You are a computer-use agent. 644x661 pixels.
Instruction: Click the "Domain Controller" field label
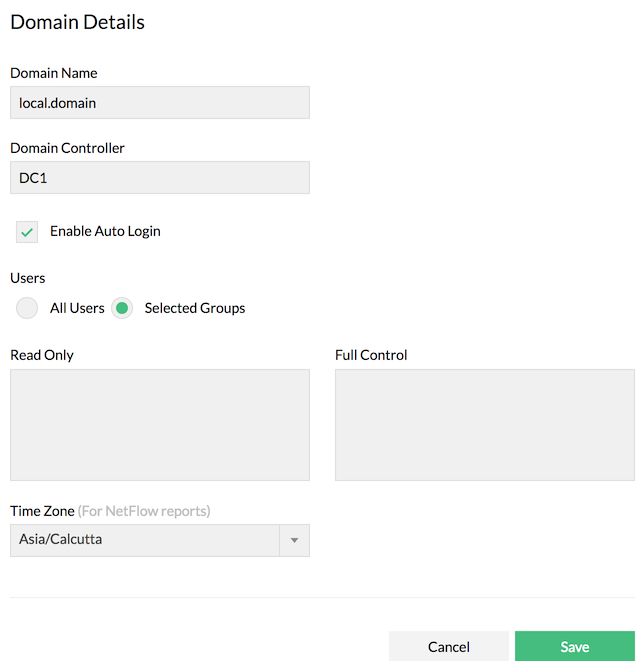coord(67,148)
